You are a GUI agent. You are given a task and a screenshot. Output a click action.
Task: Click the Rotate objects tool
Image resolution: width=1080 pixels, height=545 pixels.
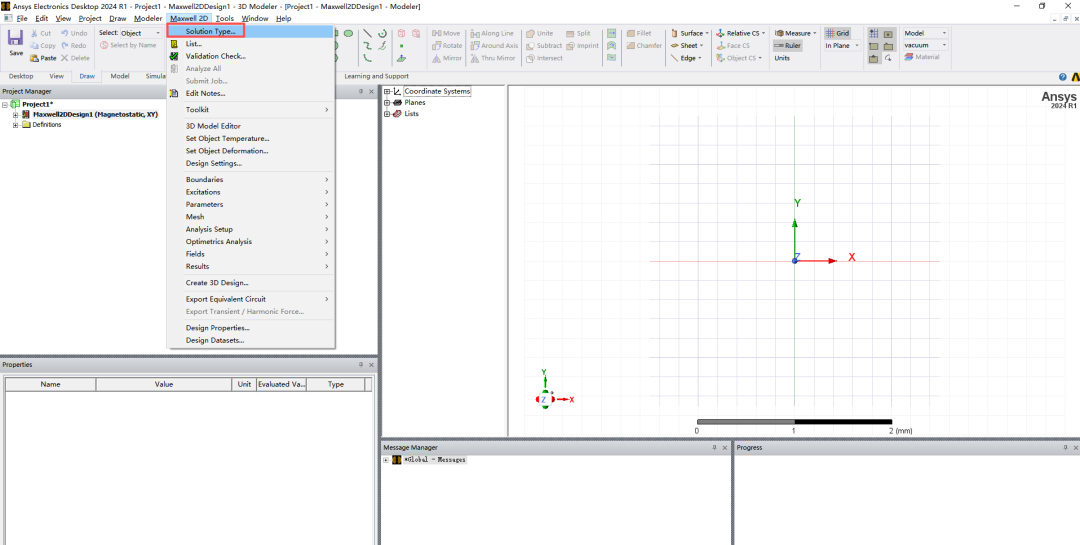point(447,45)
